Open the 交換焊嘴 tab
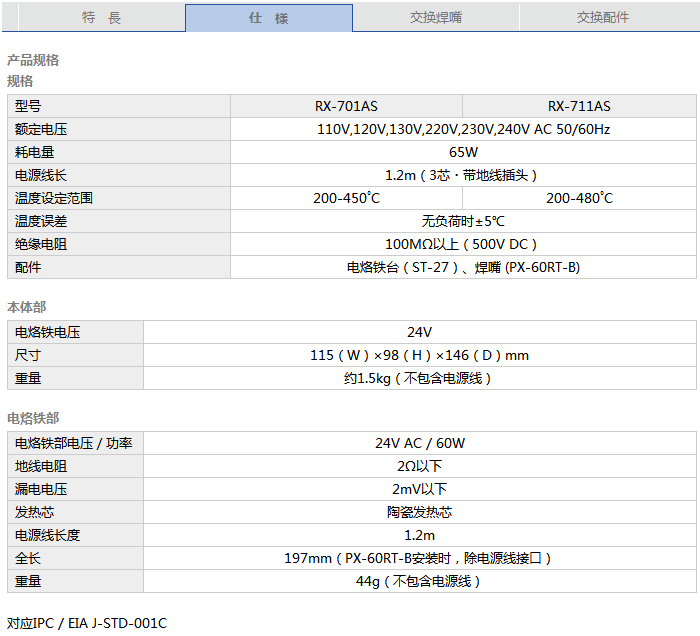The image size is (700, 636). click(x=436, y=17)
